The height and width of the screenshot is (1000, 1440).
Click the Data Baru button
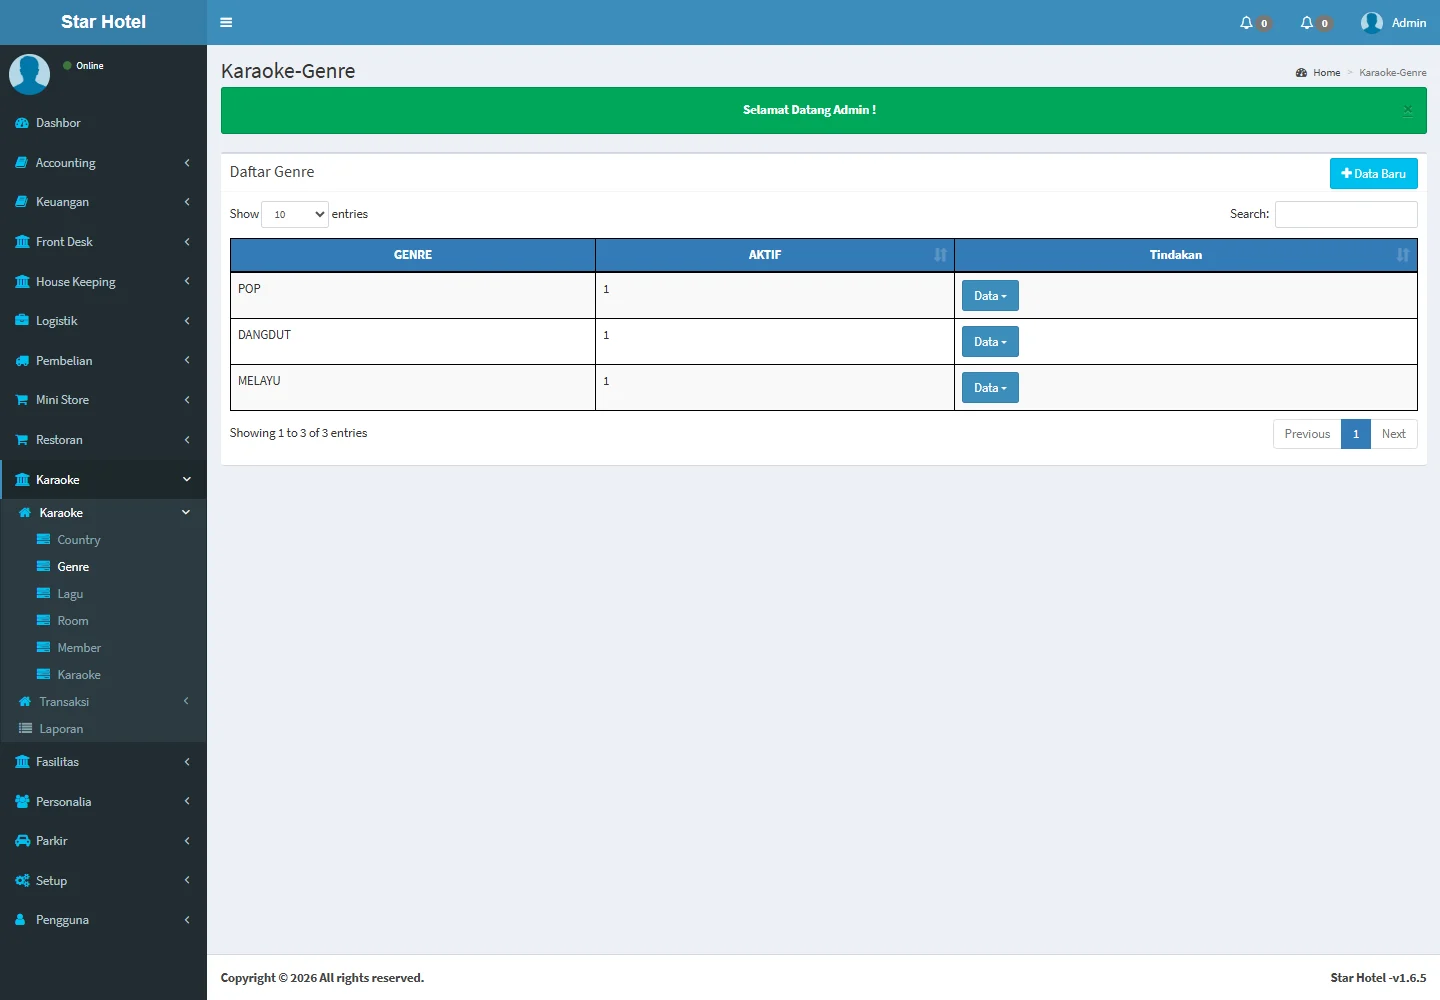click(1373, 174)
